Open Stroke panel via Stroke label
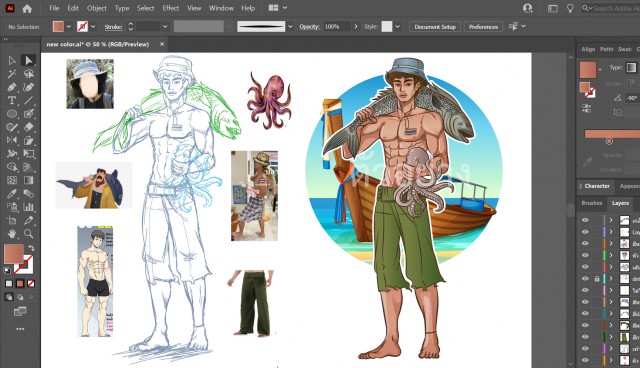 113,27
